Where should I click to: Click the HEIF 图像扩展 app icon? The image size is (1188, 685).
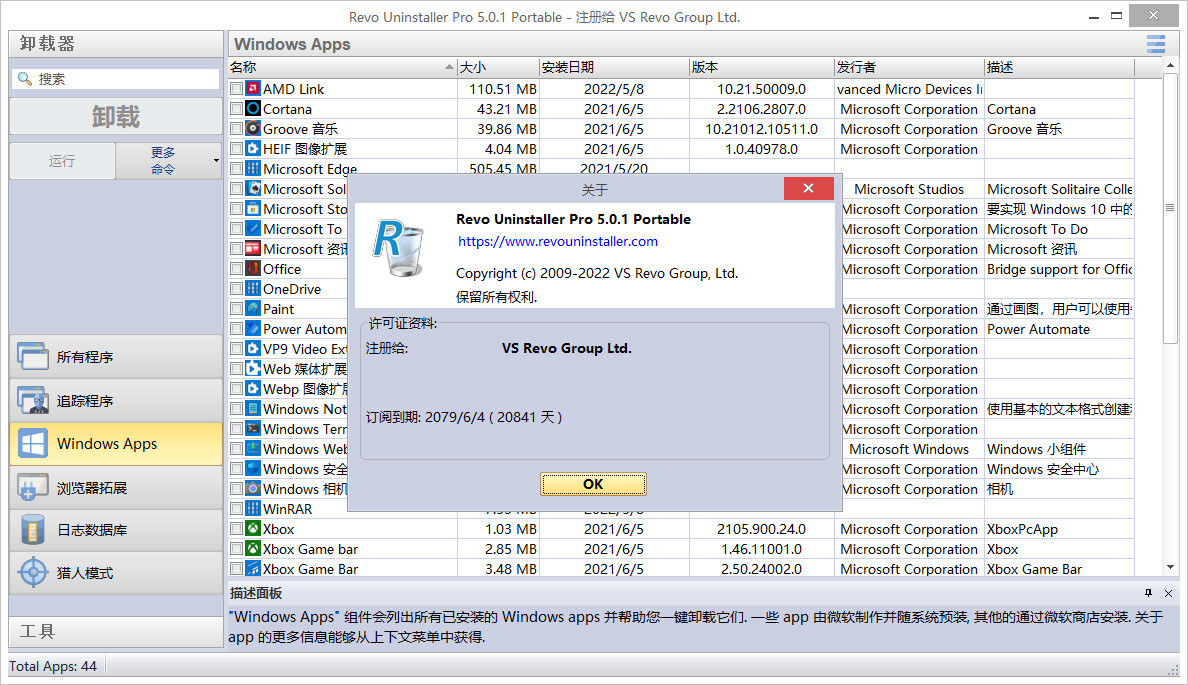[253, 149]
